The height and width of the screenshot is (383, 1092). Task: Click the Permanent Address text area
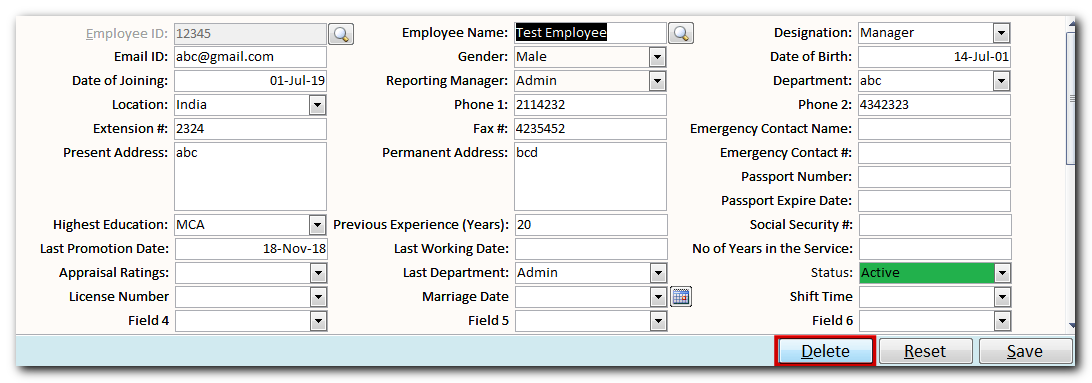tap(591, 177)
